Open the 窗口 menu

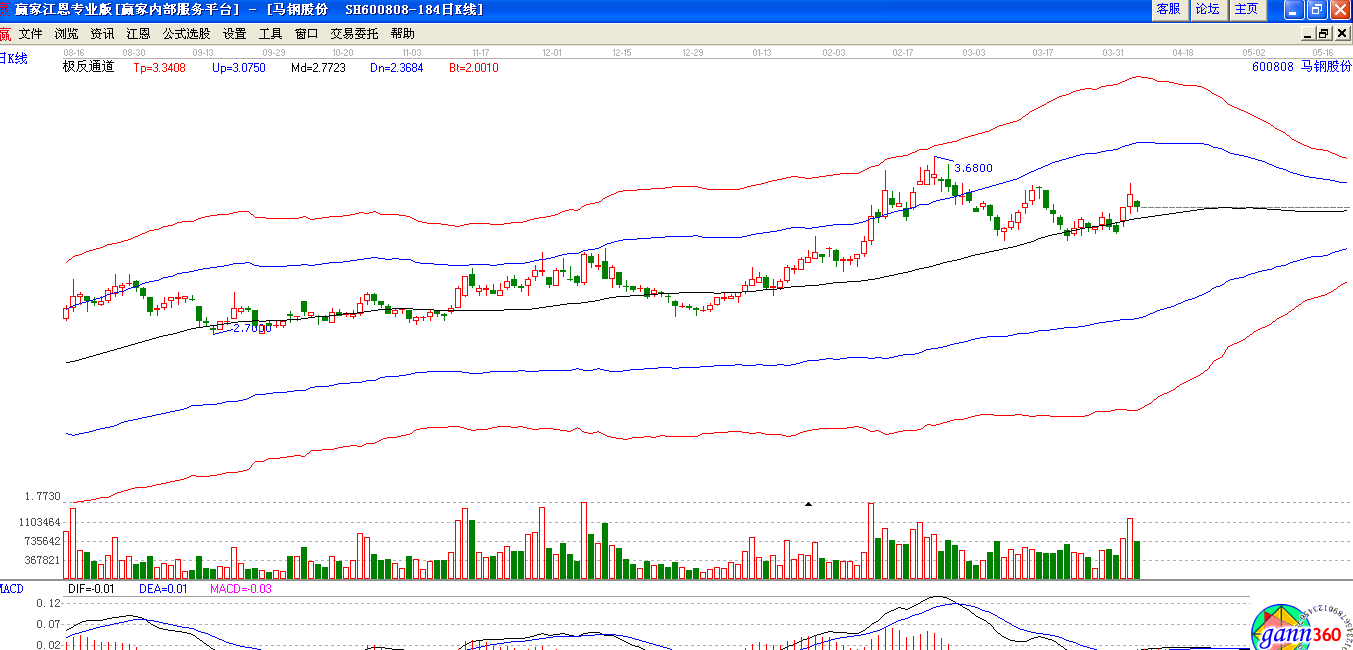[x=306, y=33]
